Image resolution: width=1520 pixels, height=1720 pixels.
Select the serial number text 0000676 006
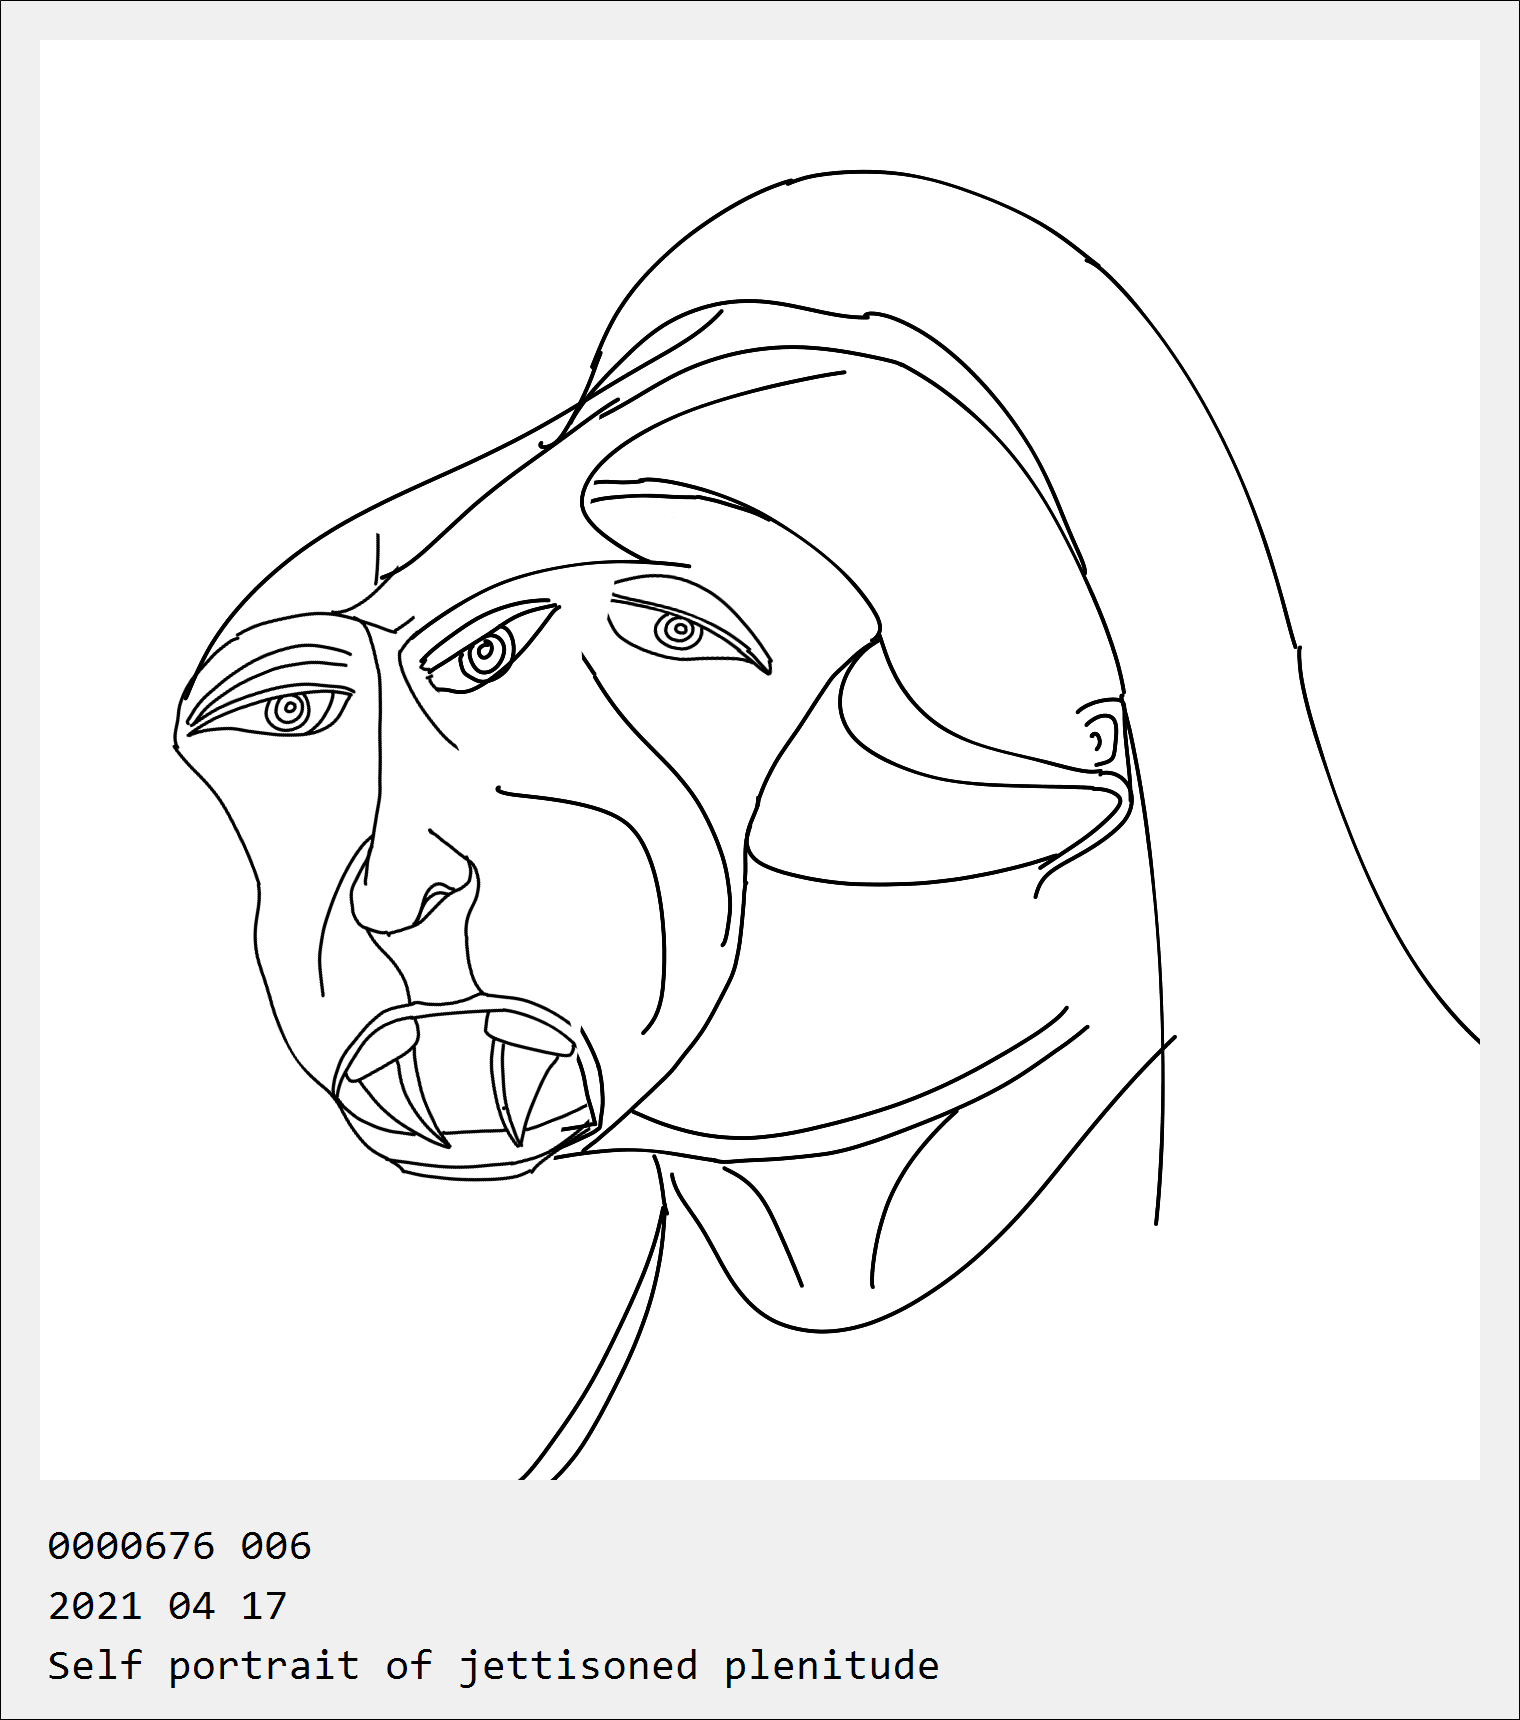click(180, 1546)
